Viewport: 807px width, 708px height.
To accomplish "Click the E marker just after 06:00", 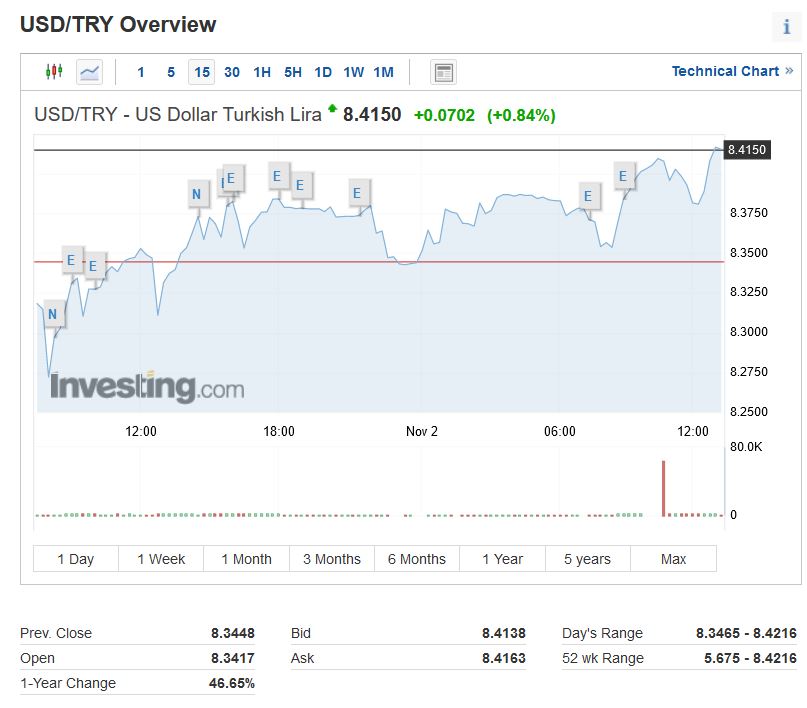I will click(x=588, y=196).
